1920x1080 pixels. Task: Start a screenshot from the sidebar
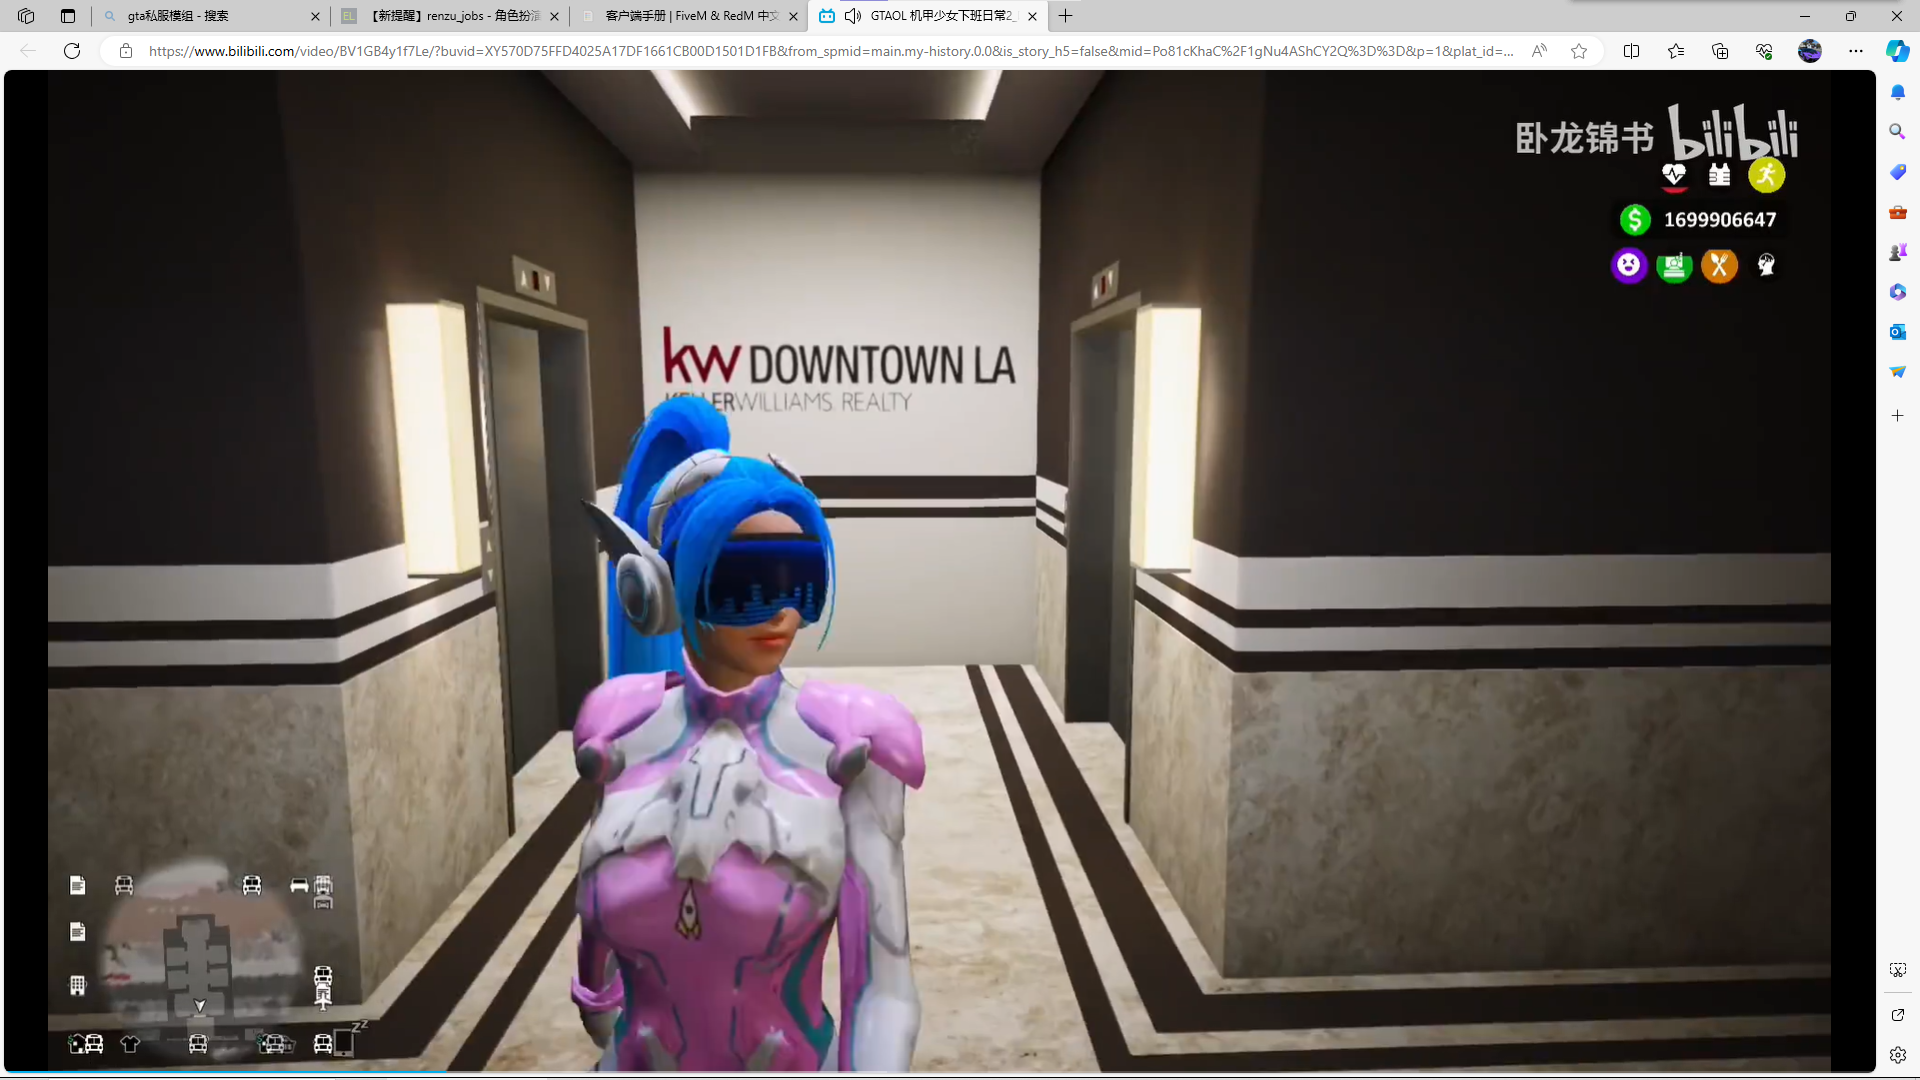click(x=1898, y=970)
